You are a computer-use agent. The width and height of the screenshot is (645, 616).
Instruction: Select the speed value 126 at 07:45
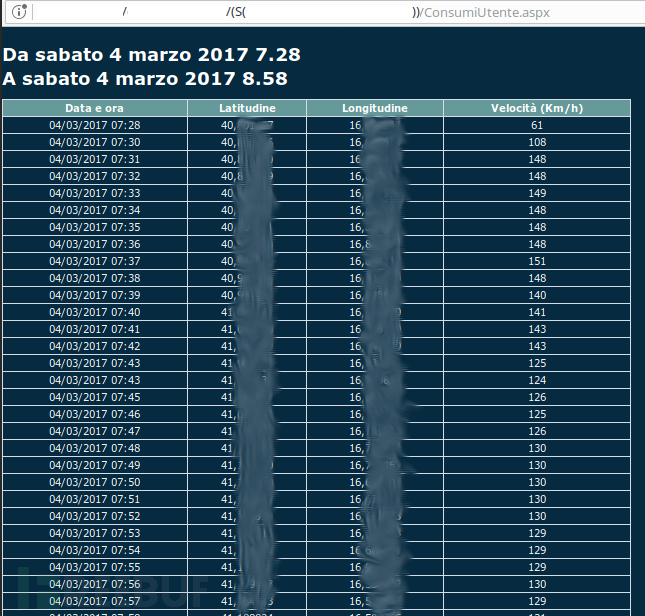(x=537, y=397)
